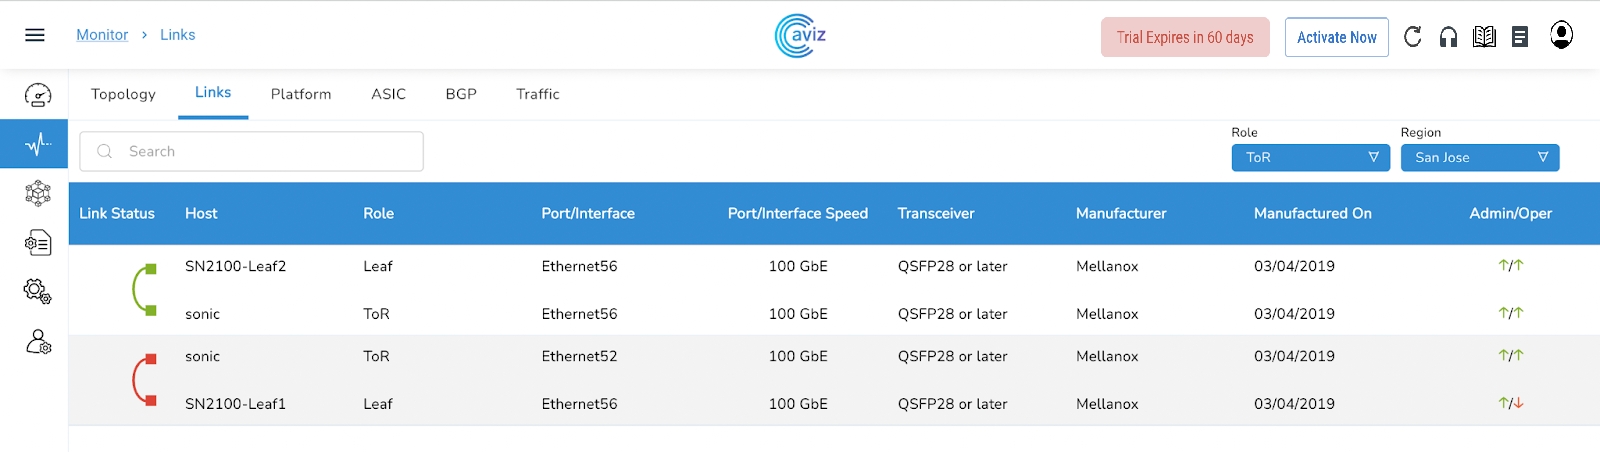This screenshot has height=453, width=1600.
Task: Switch to the Topology tab
Action: click(x=123, y=94)
